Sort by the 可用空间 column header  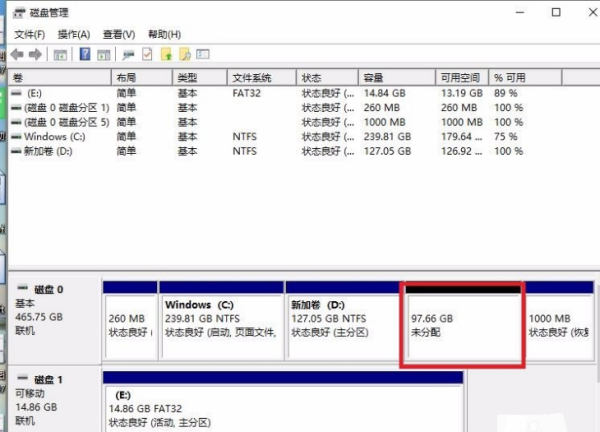pos(462,78)
